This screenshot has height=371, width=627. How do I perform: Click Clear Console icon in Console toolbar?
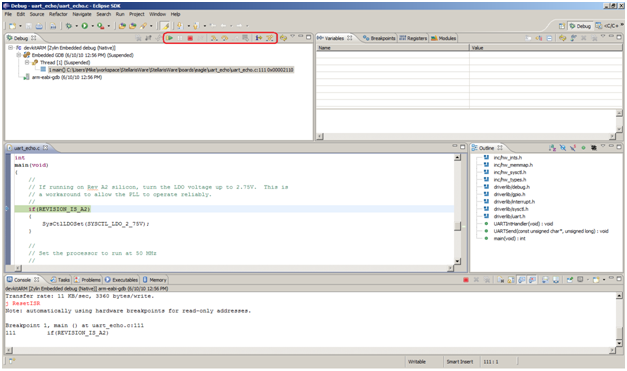coord(501,280)
